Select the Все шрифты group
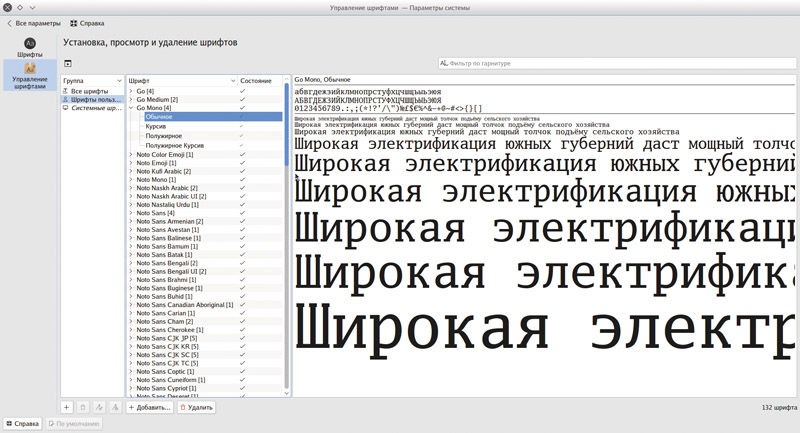 pos(92,91)
